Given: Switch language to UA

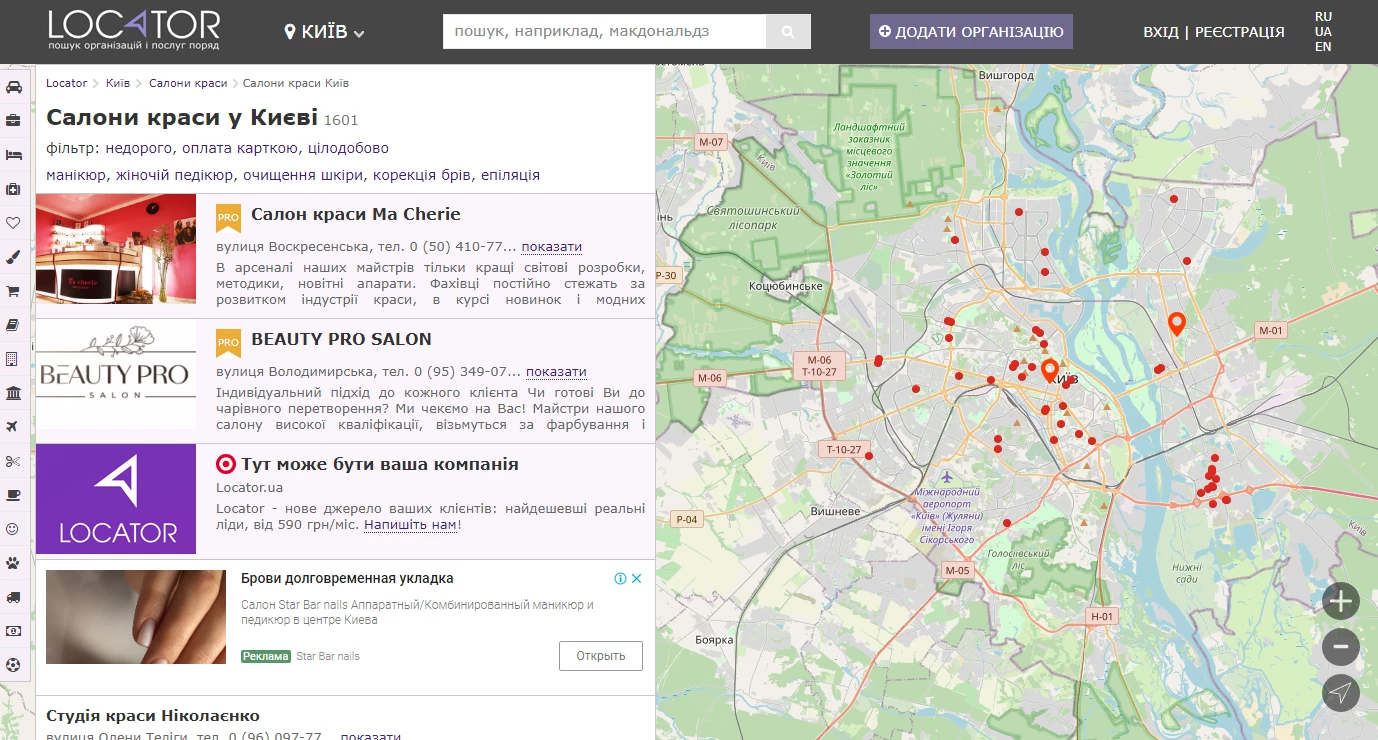Looking at the screenshot, I should [x=1323, y=32].
